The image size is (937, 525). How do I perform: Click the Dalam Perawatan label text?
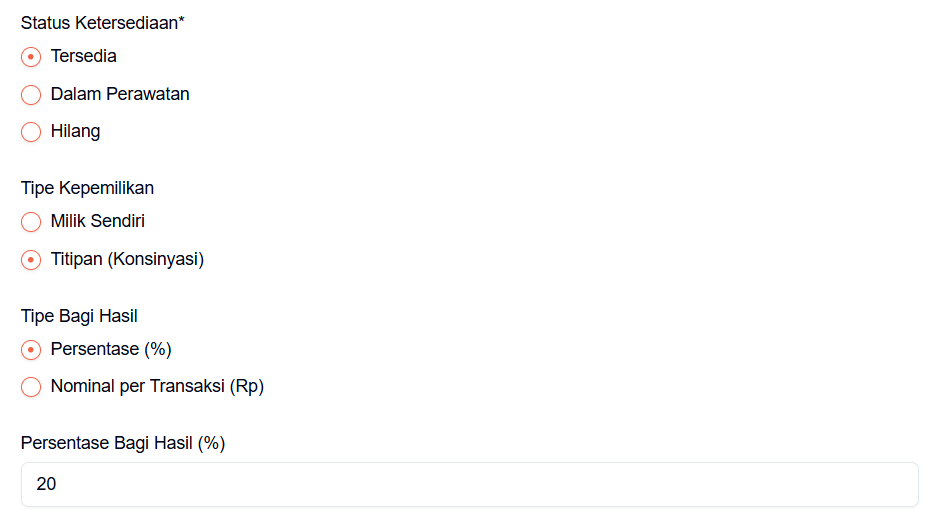120,94
